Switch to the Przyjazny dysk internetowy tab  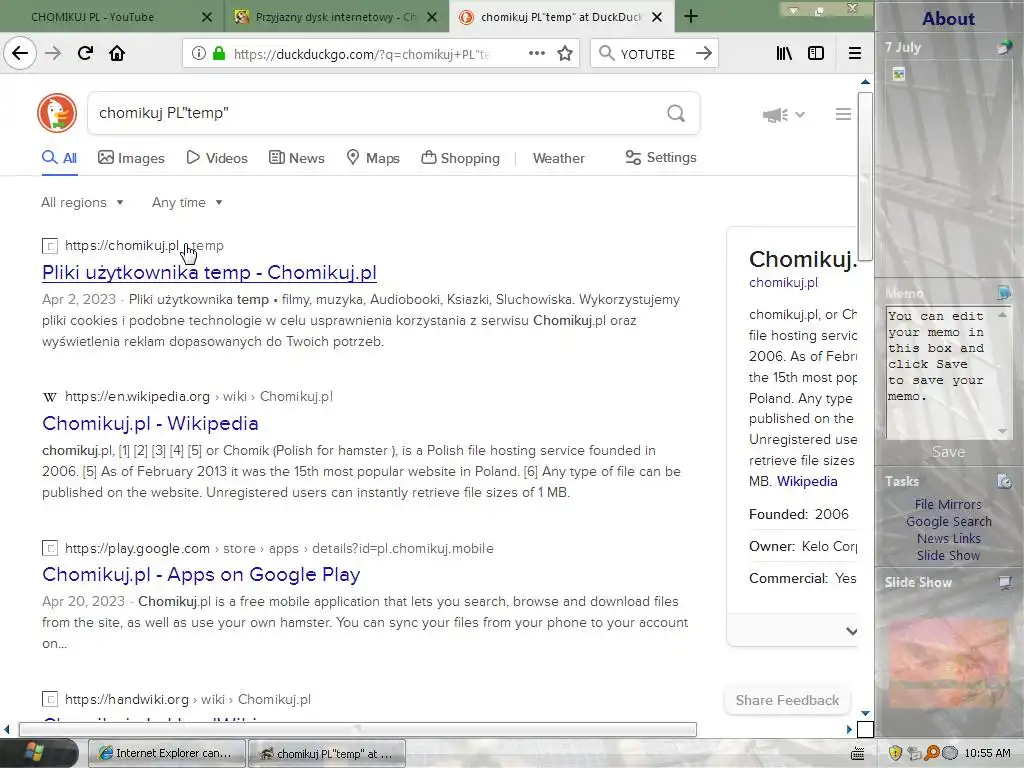(x=336, y=17)
